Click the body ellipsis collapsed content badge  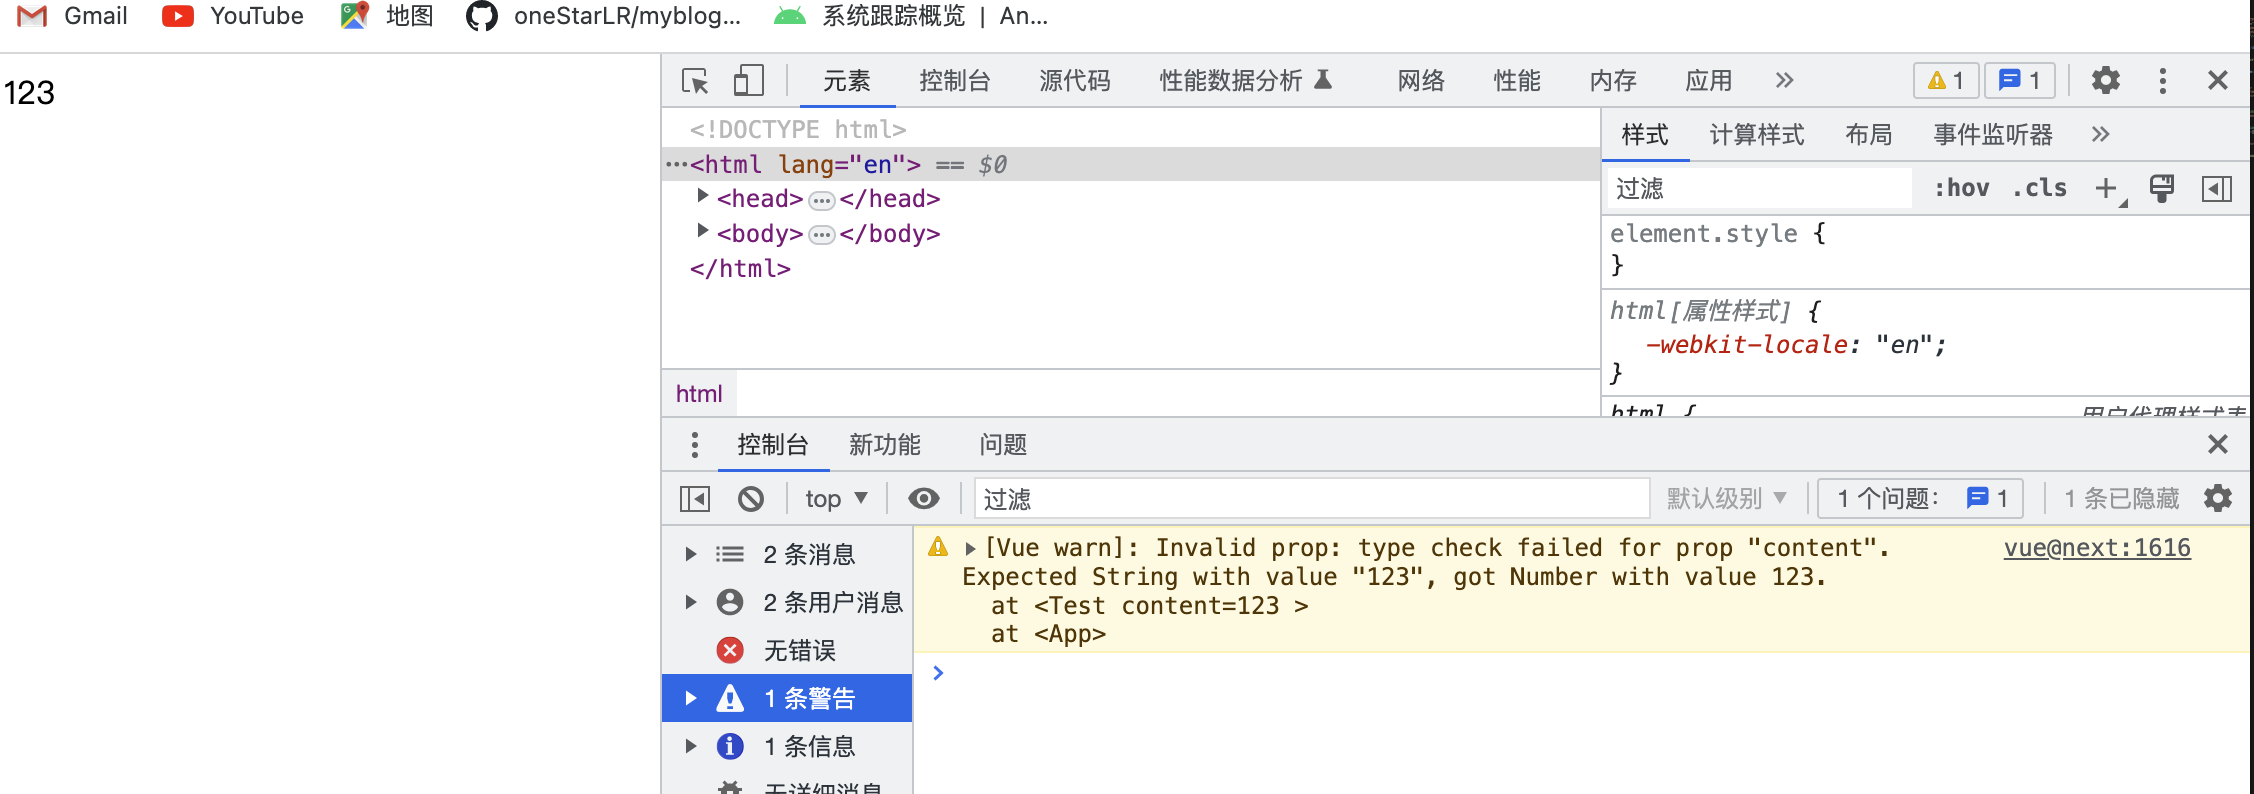[x=821, y=235]
